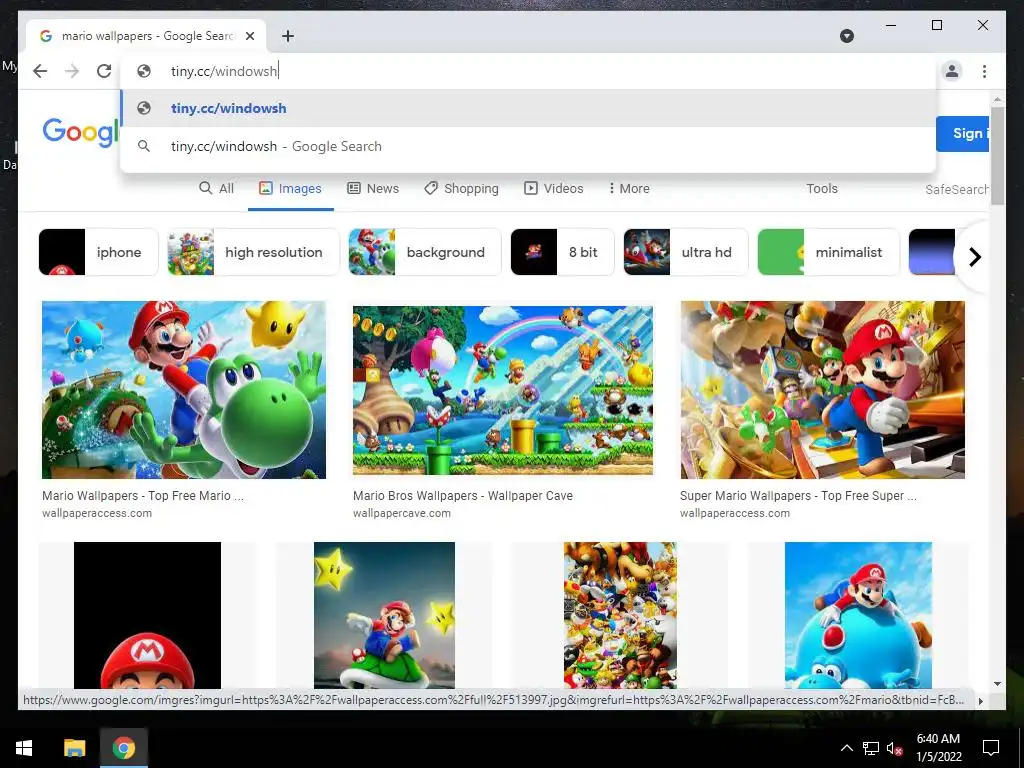
Task: Click the globe icon in the address bar
Action: [144, 71]
